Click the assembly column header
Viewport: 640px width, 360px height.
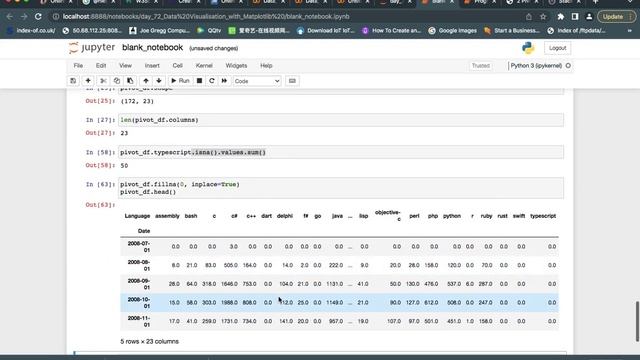coord(167,216)
